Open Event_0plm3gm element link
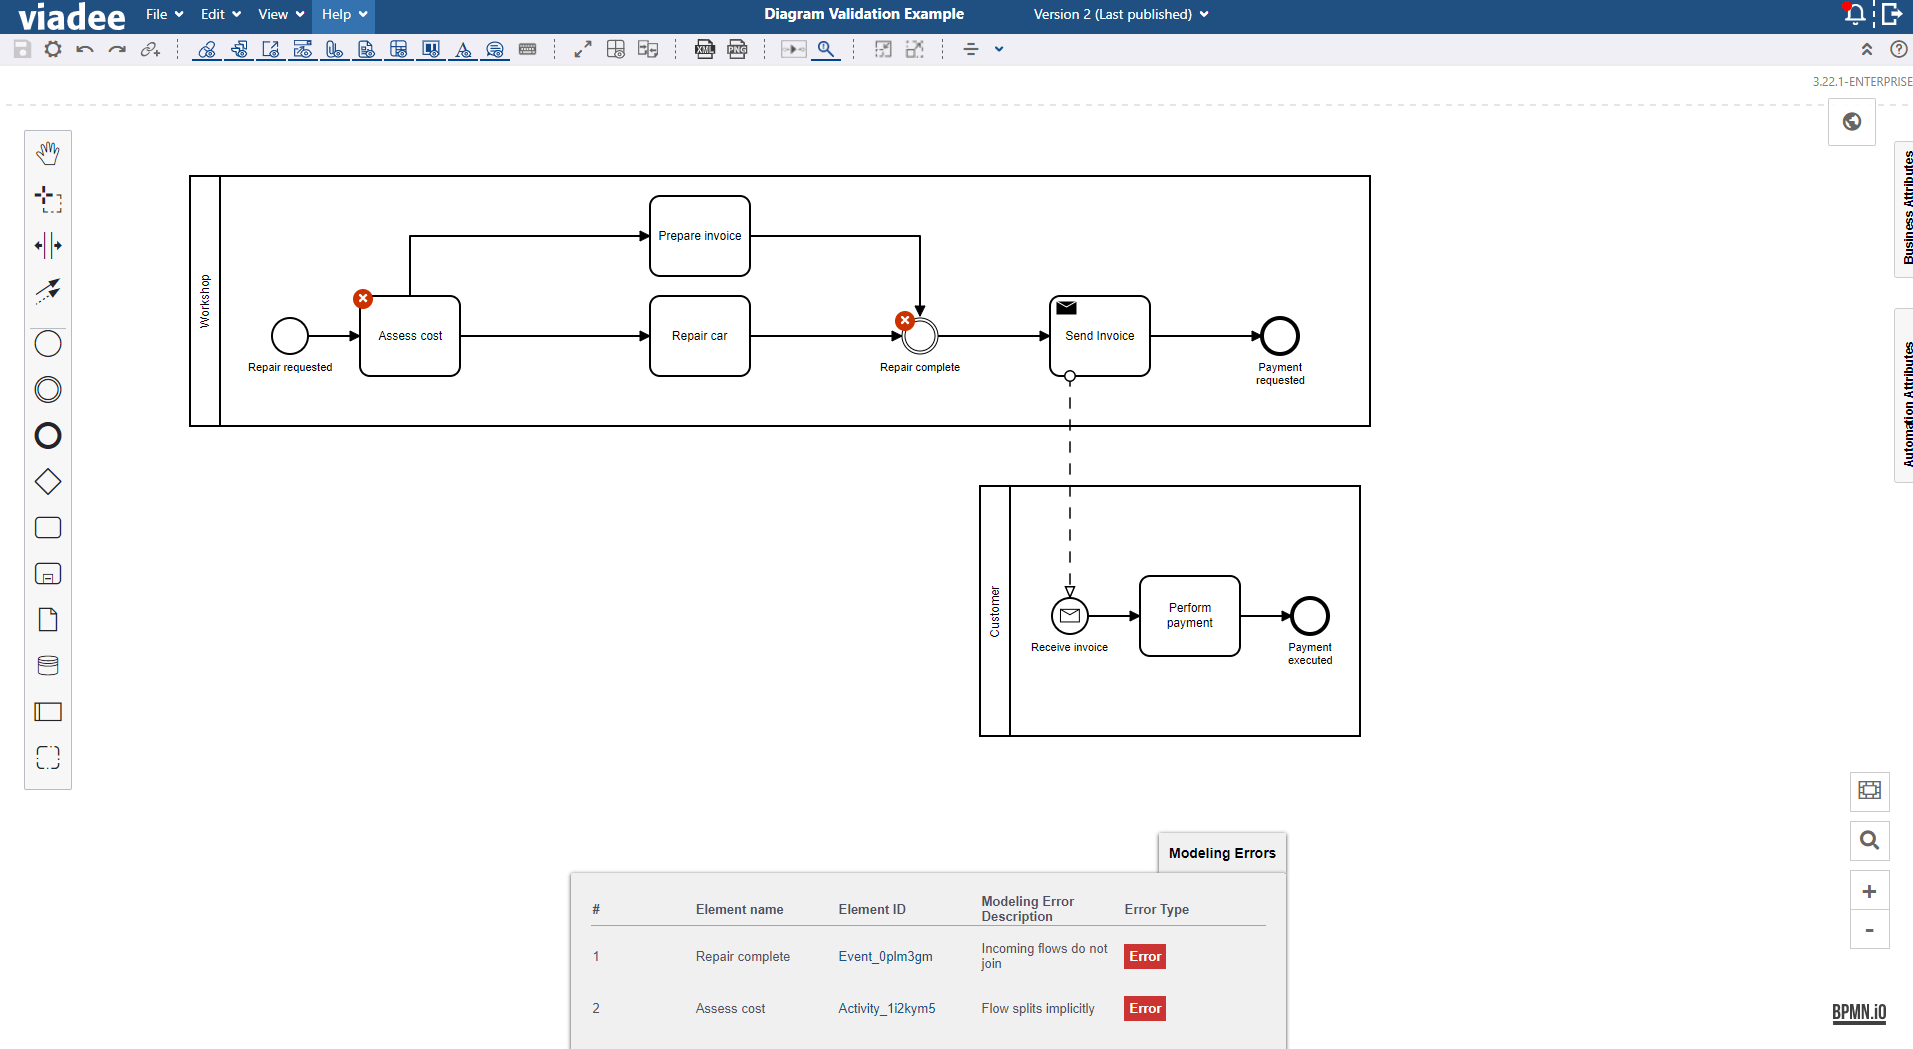 pyautogui.click(x=885, y=957)
